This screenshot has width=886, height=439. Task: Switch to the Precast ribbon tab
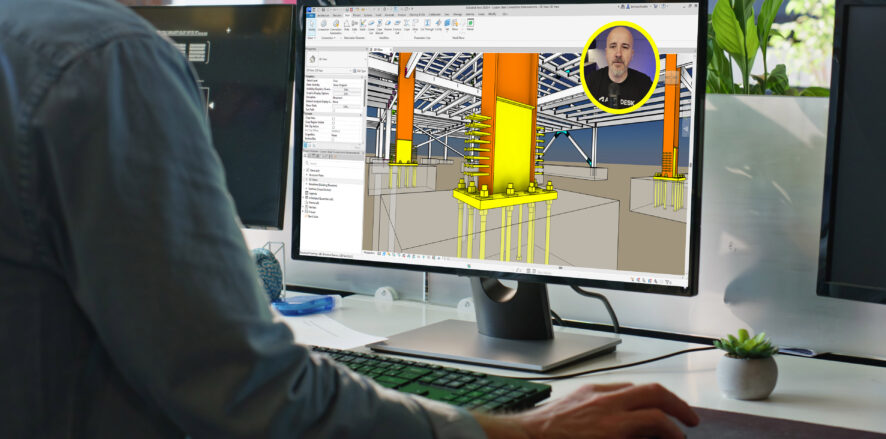tap(357, 15)
